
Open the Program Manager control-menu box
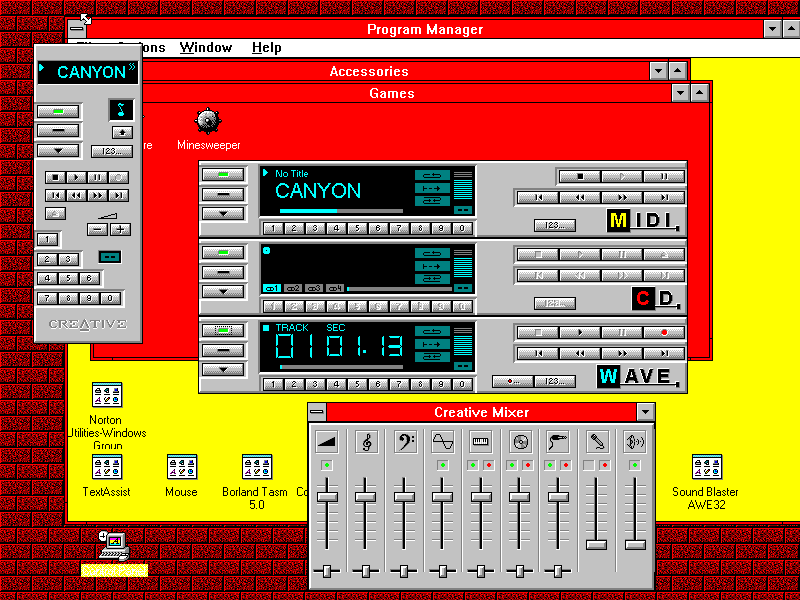(77, 29)
